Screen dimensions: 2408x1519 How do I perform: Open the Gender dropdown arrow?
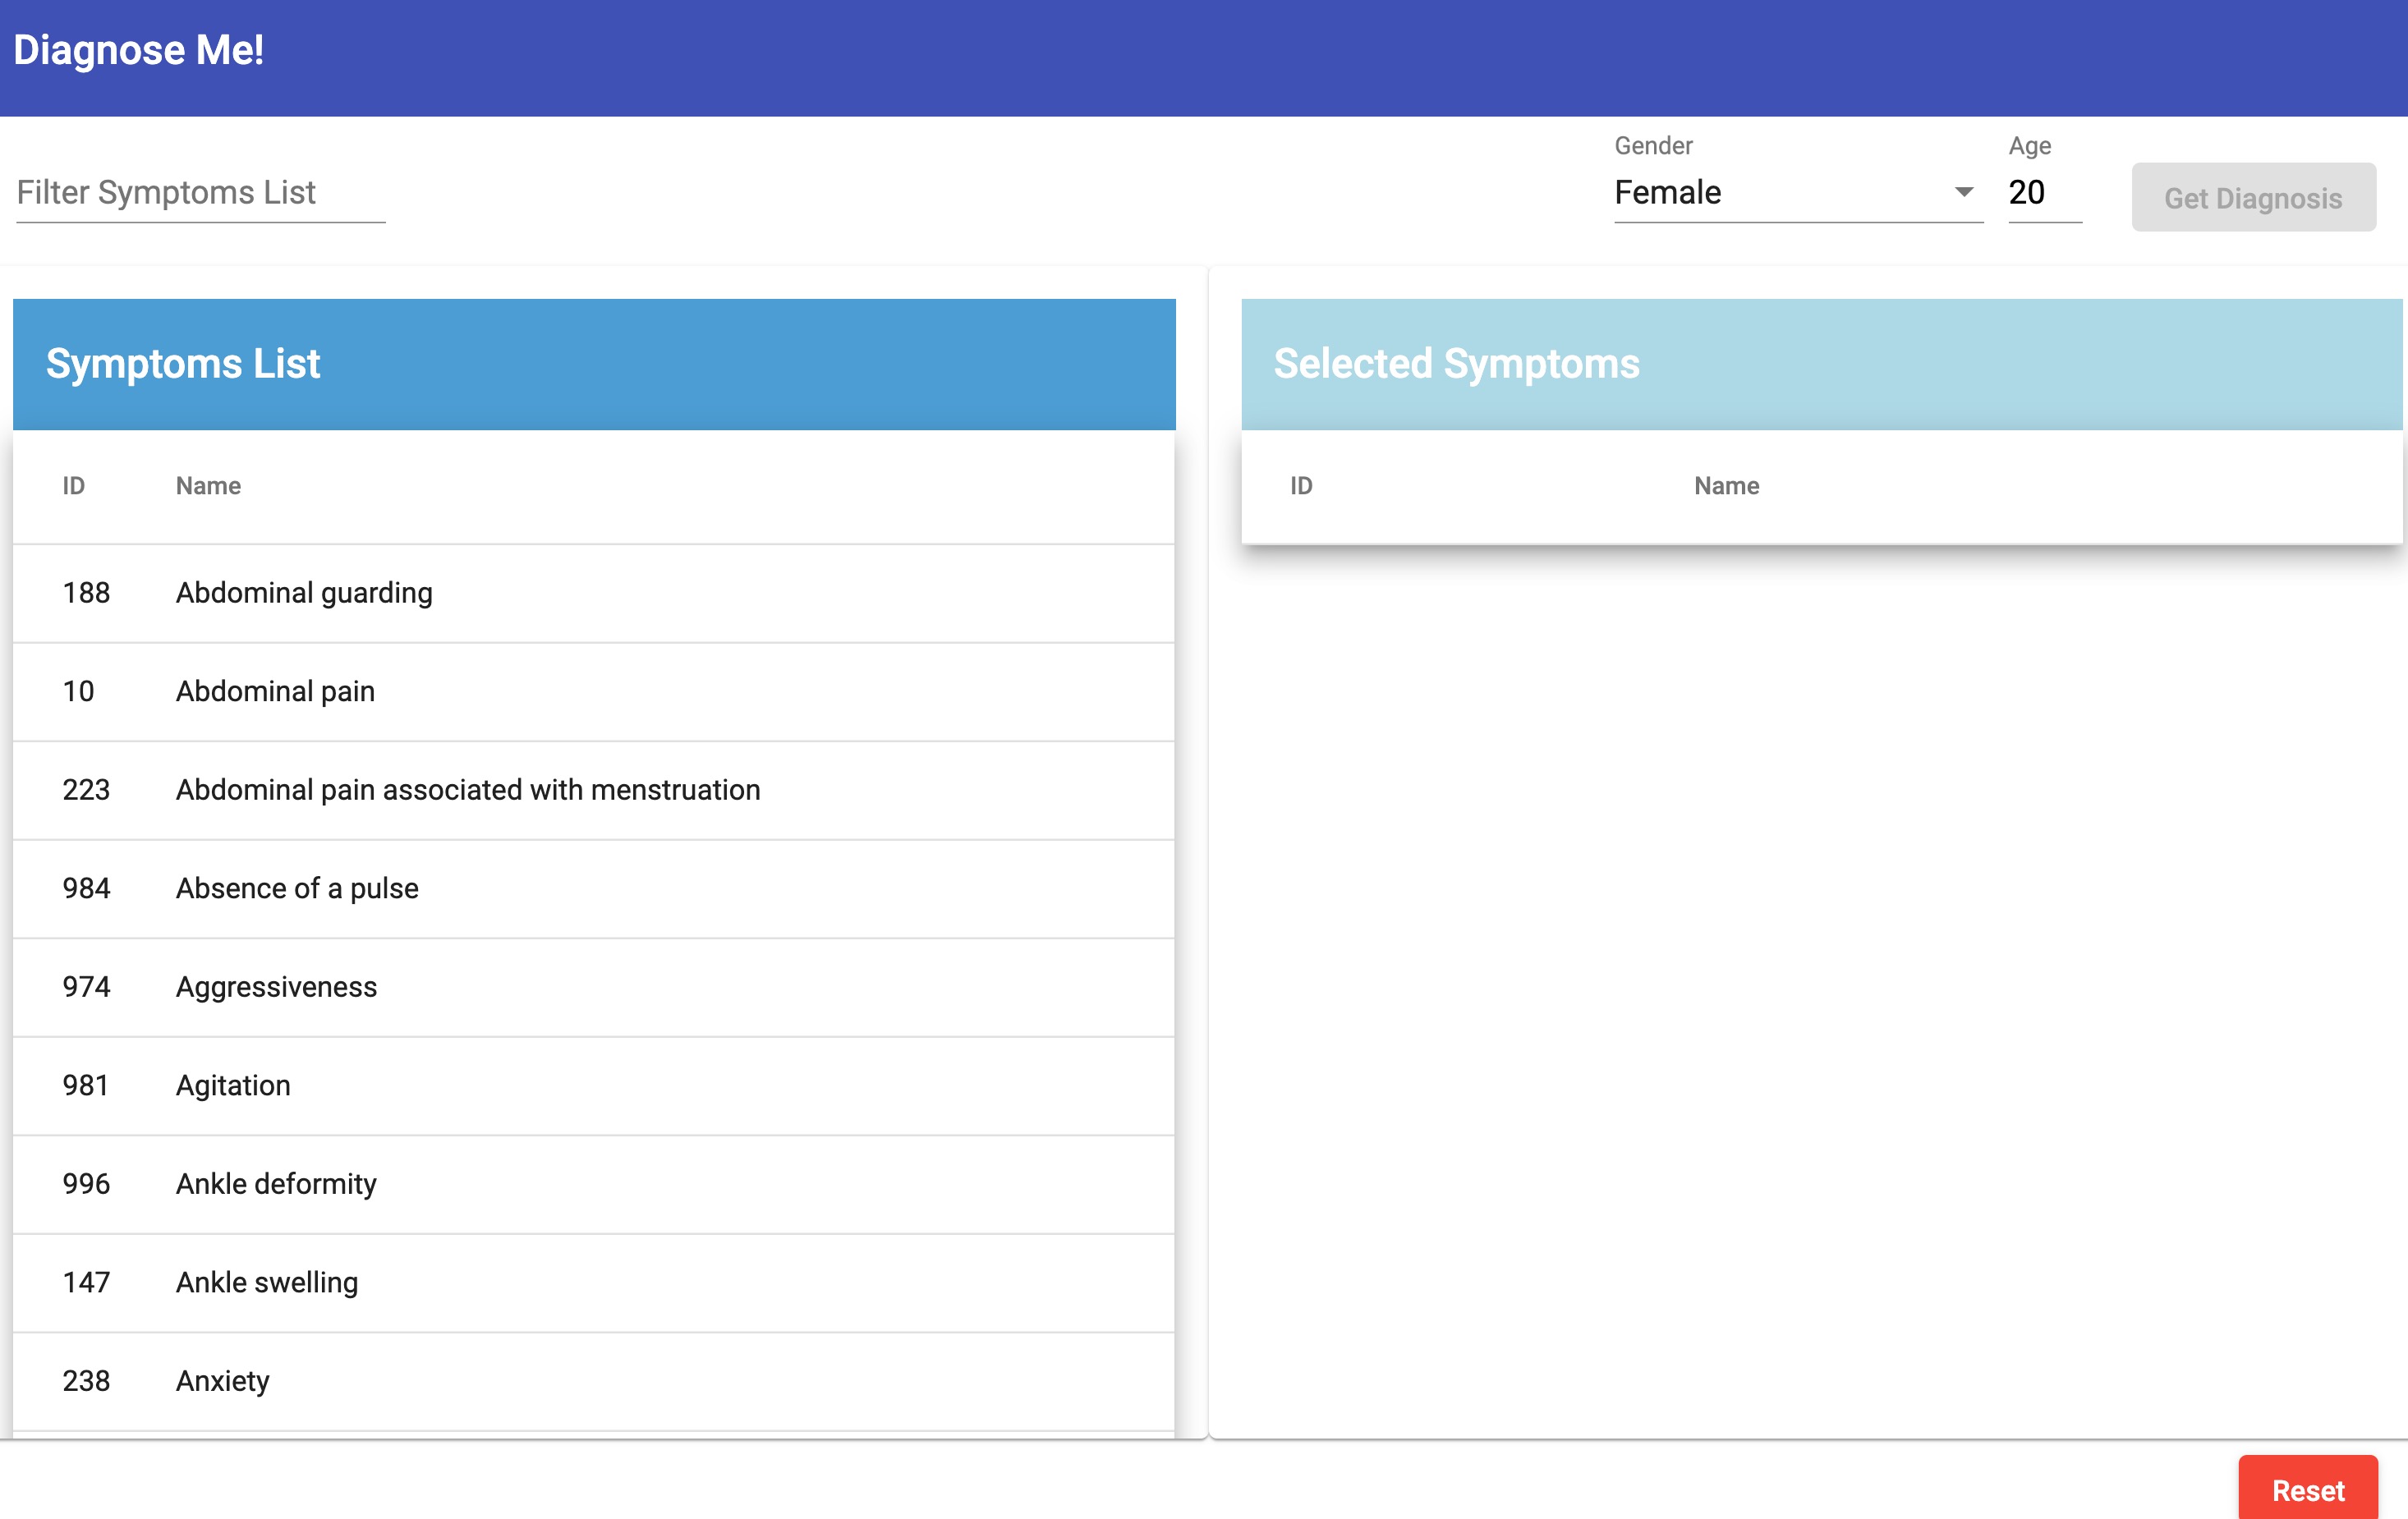[x=1963, y=192]
